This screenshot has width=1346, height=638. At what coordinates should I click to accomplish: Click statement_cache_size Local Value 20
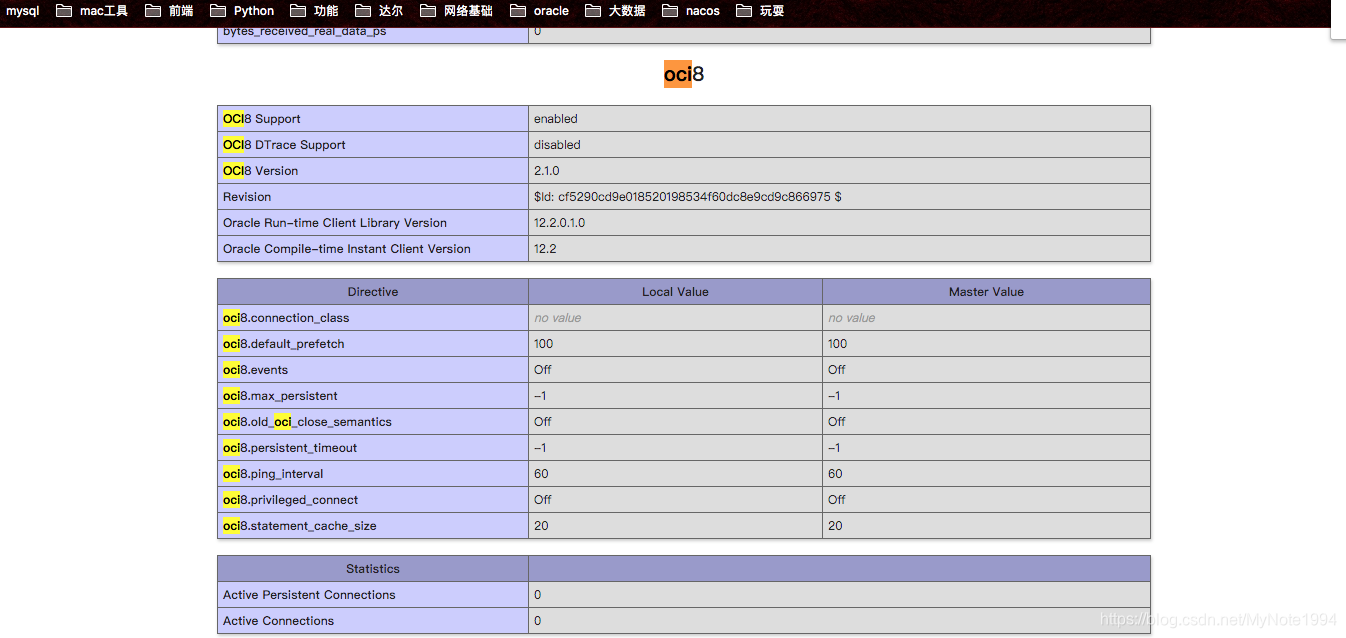tap(541, 526)
